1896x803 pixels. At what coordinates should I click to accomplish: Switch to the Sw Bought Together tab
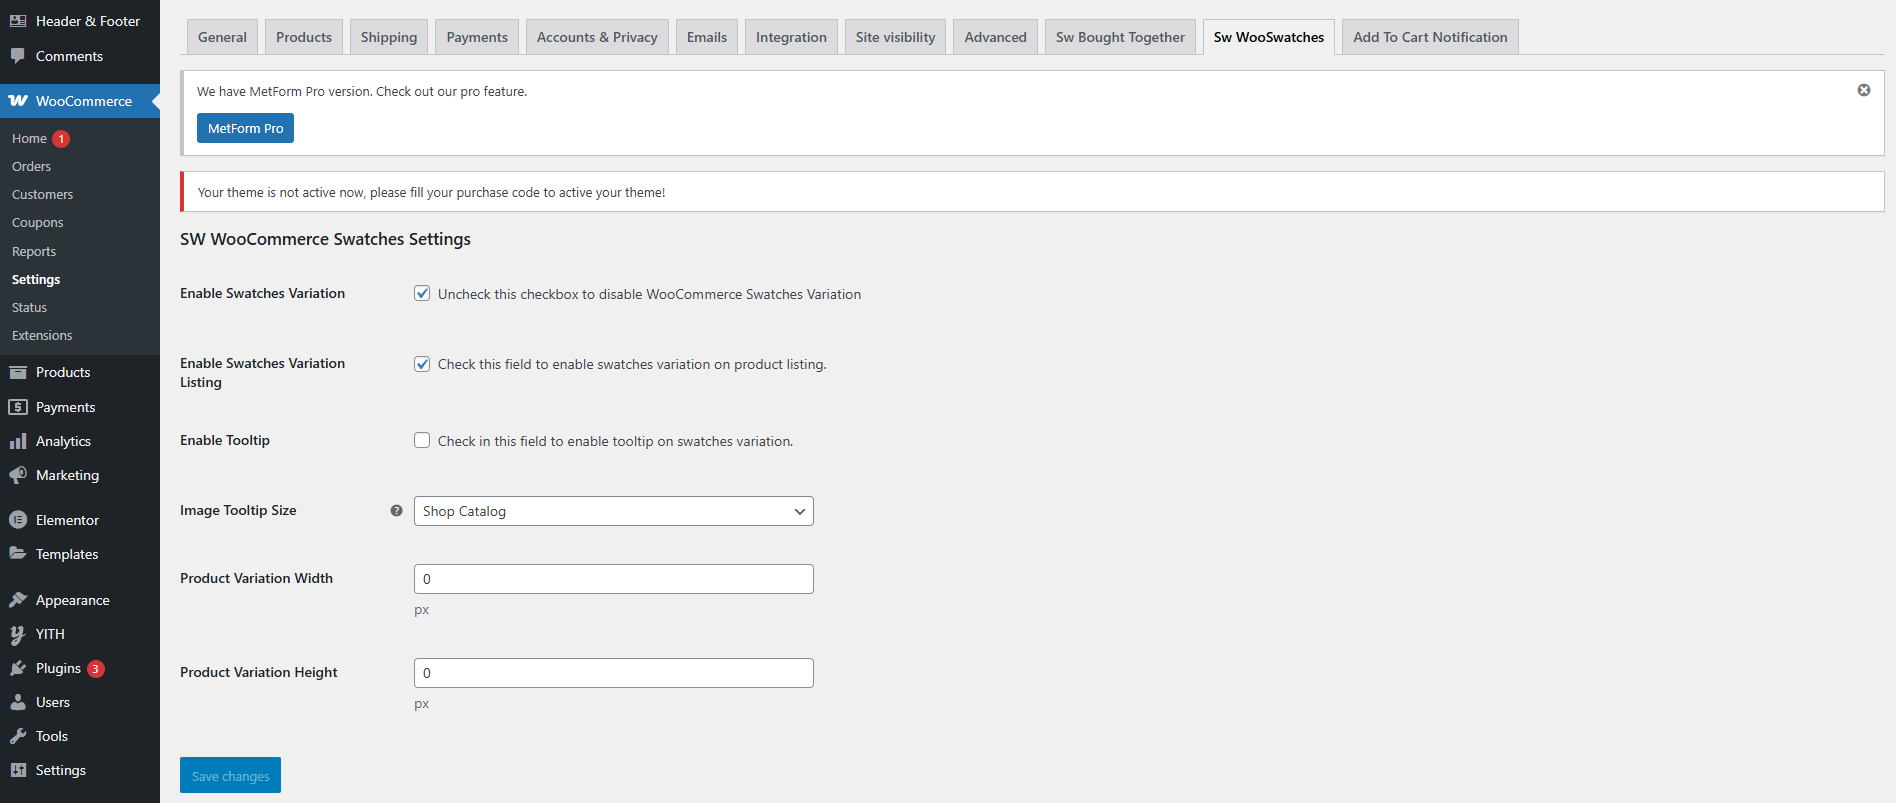click(1120, 37)
